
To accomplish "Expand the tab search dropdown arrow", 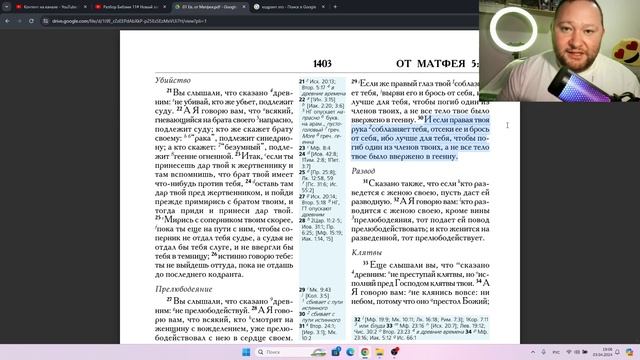I will pyautogui.click(x=7, y=7).
